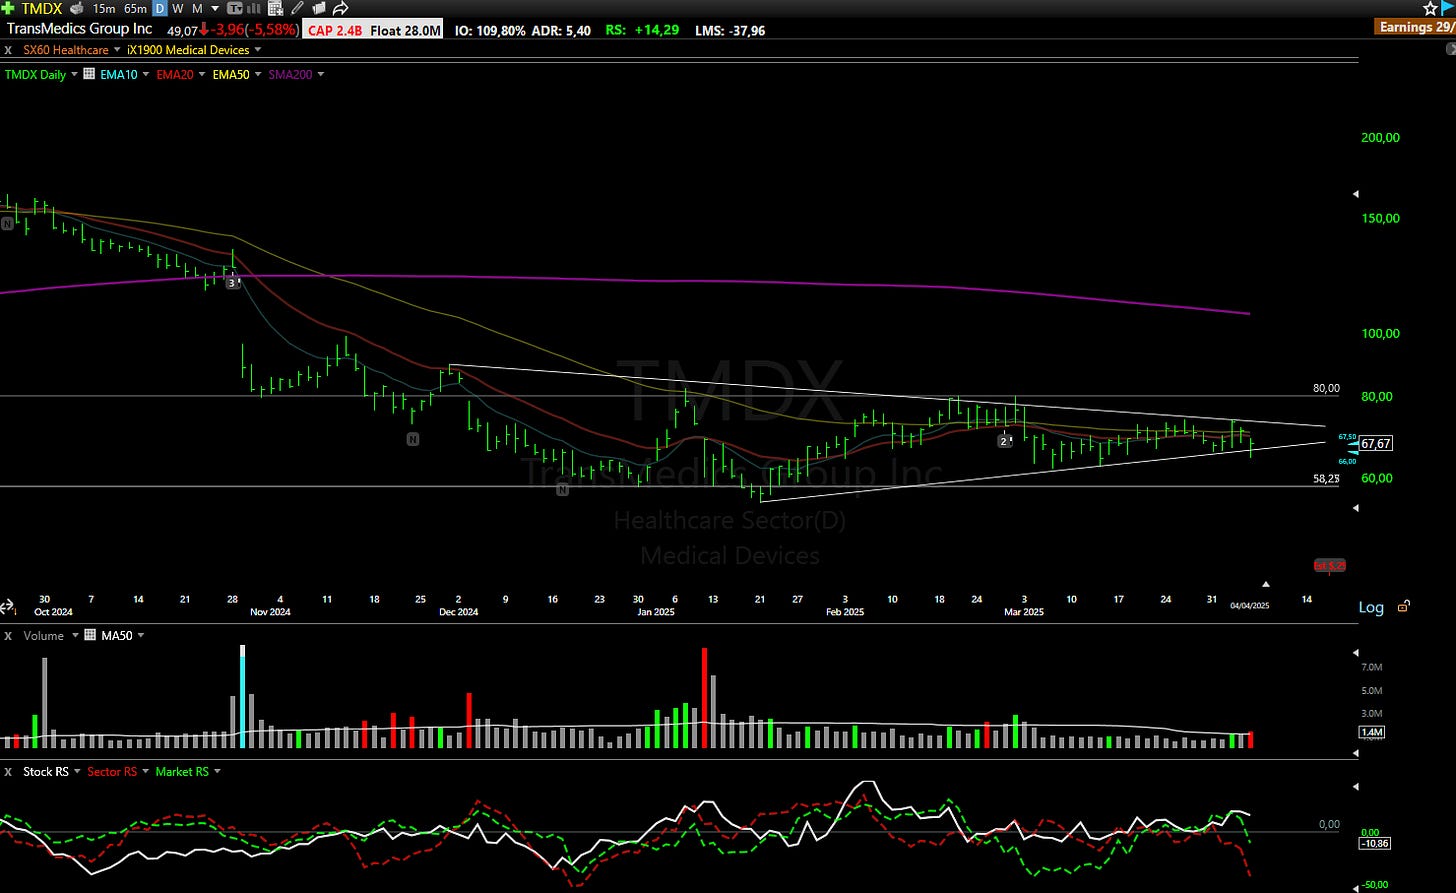Select the pencil drawing tool icon
This screenshot has width=1456, height=893.
click(297, 8)
